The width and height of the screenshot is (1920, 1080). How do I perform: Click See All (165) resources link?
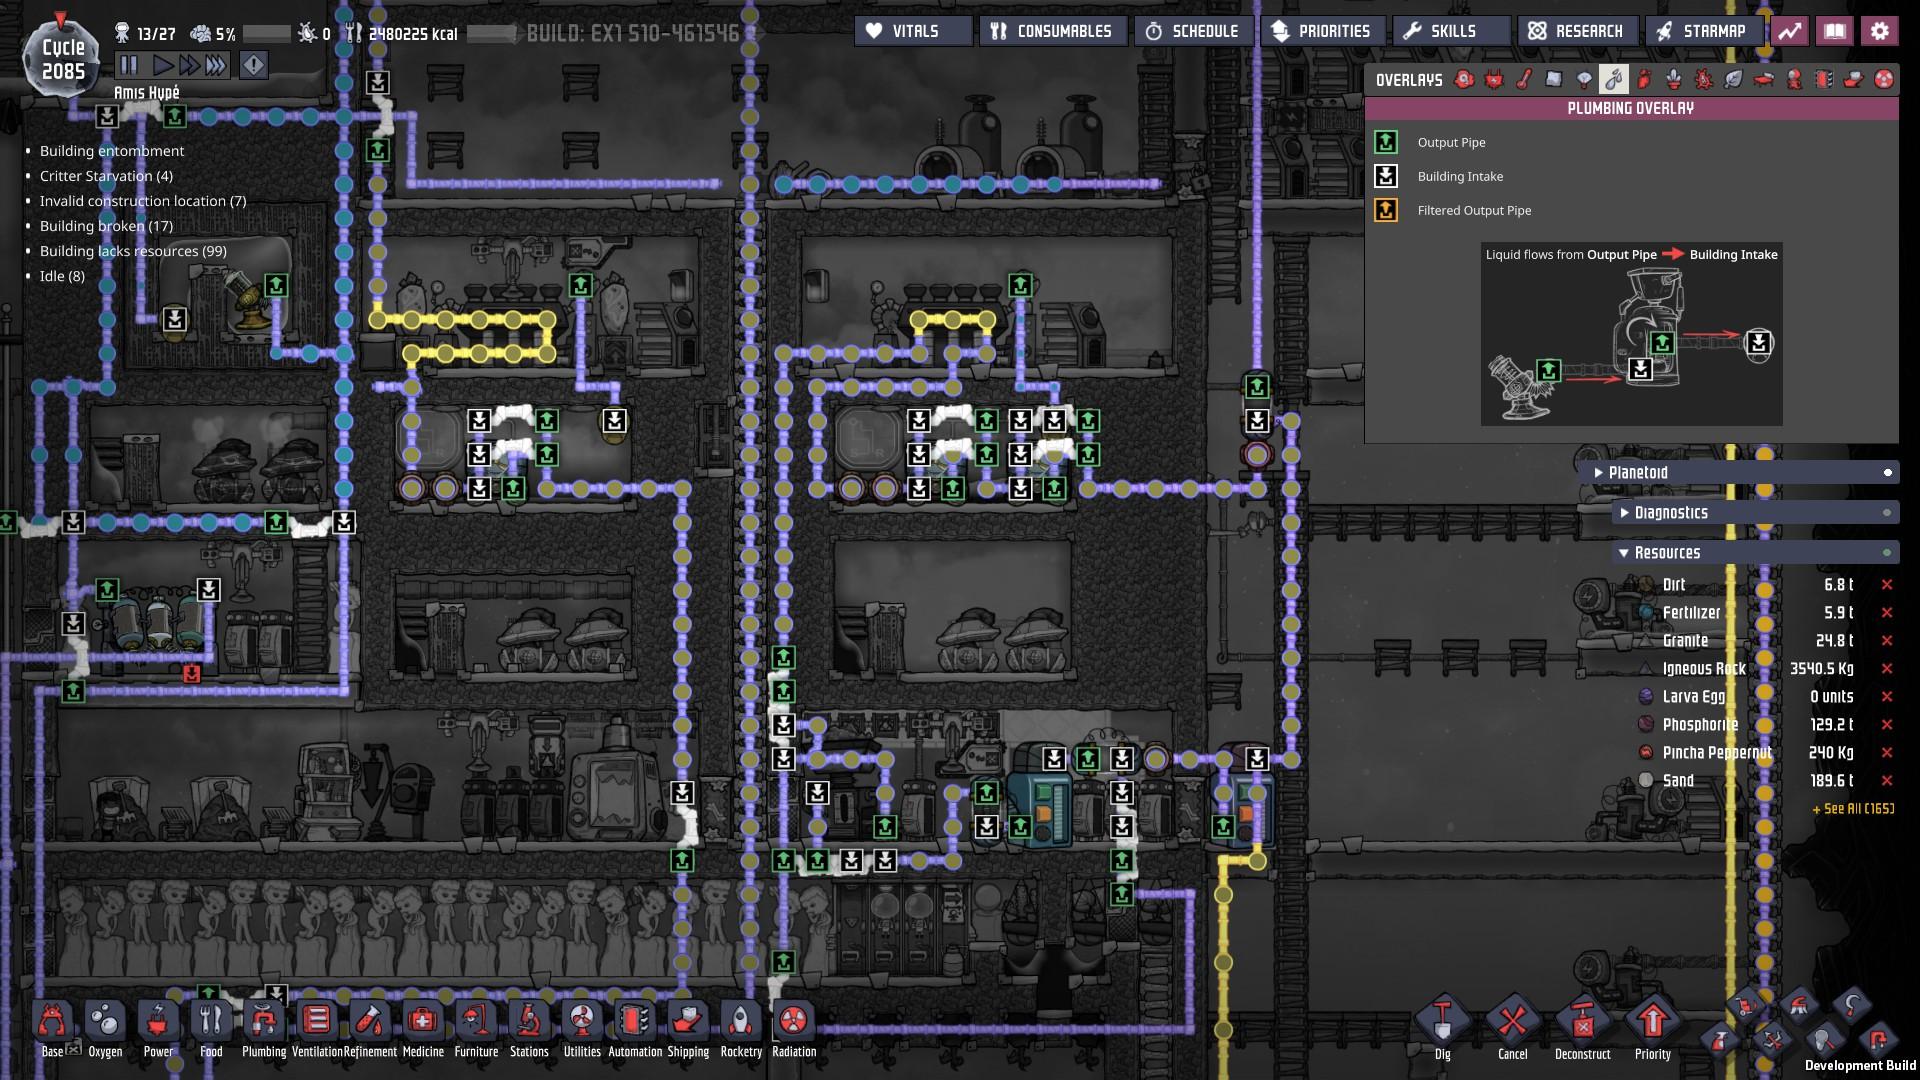pos(1852,809)
